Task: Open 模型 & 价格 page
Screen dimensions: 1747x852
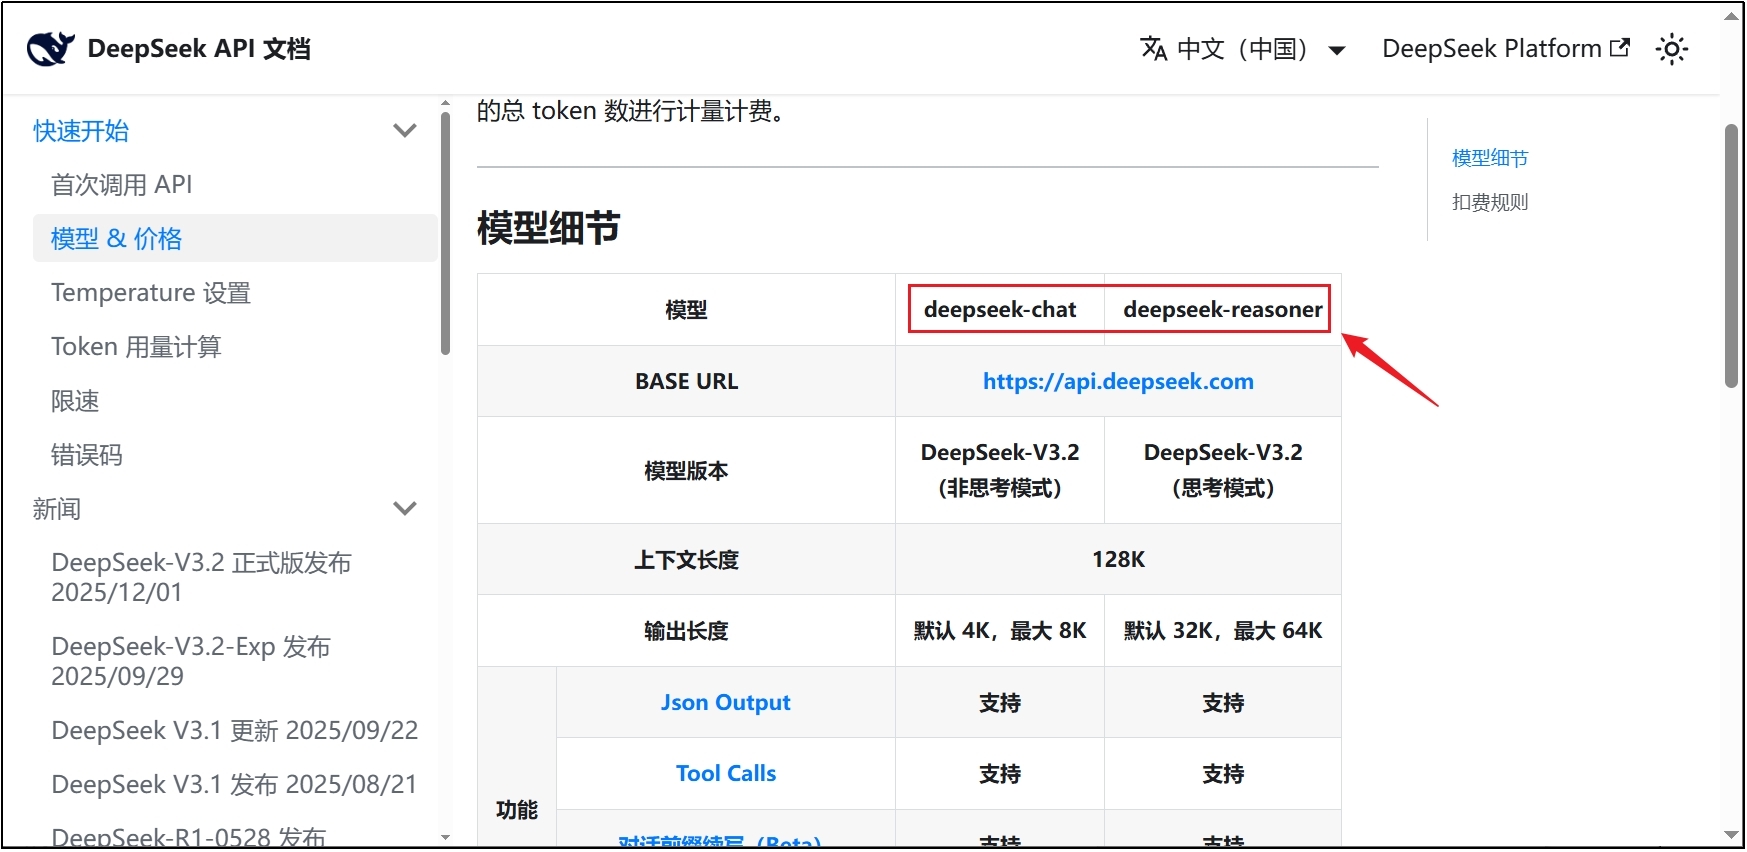Action: pos(235,238)
